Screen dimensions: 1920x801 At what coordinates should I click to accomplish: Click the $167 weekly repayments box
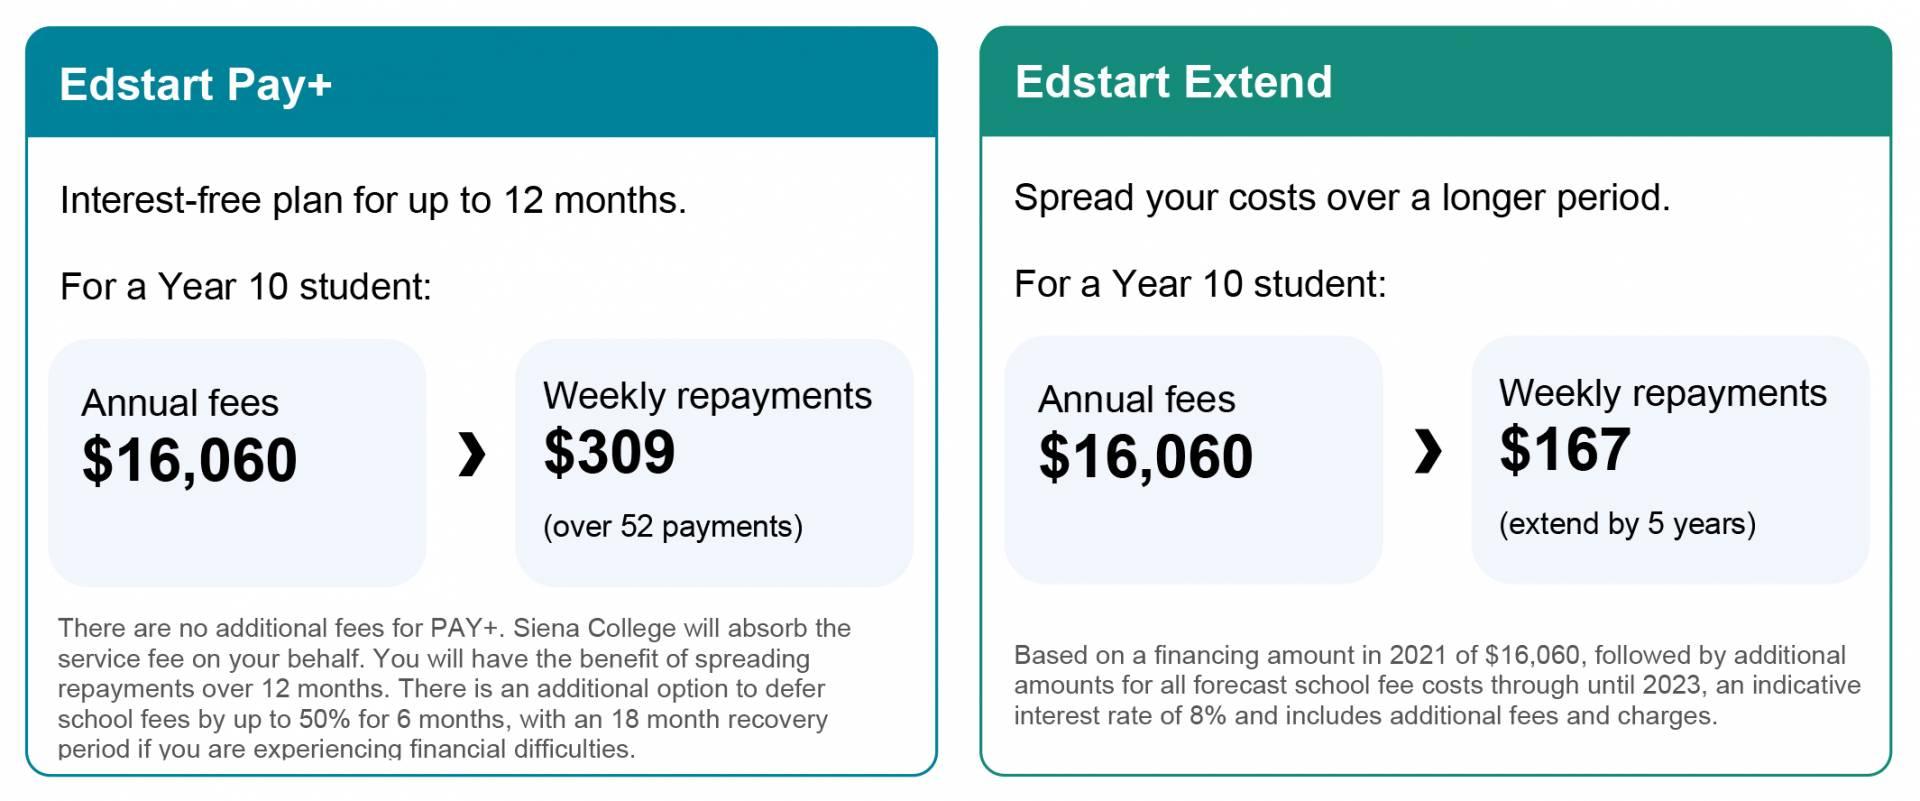tap(1670, 460)
